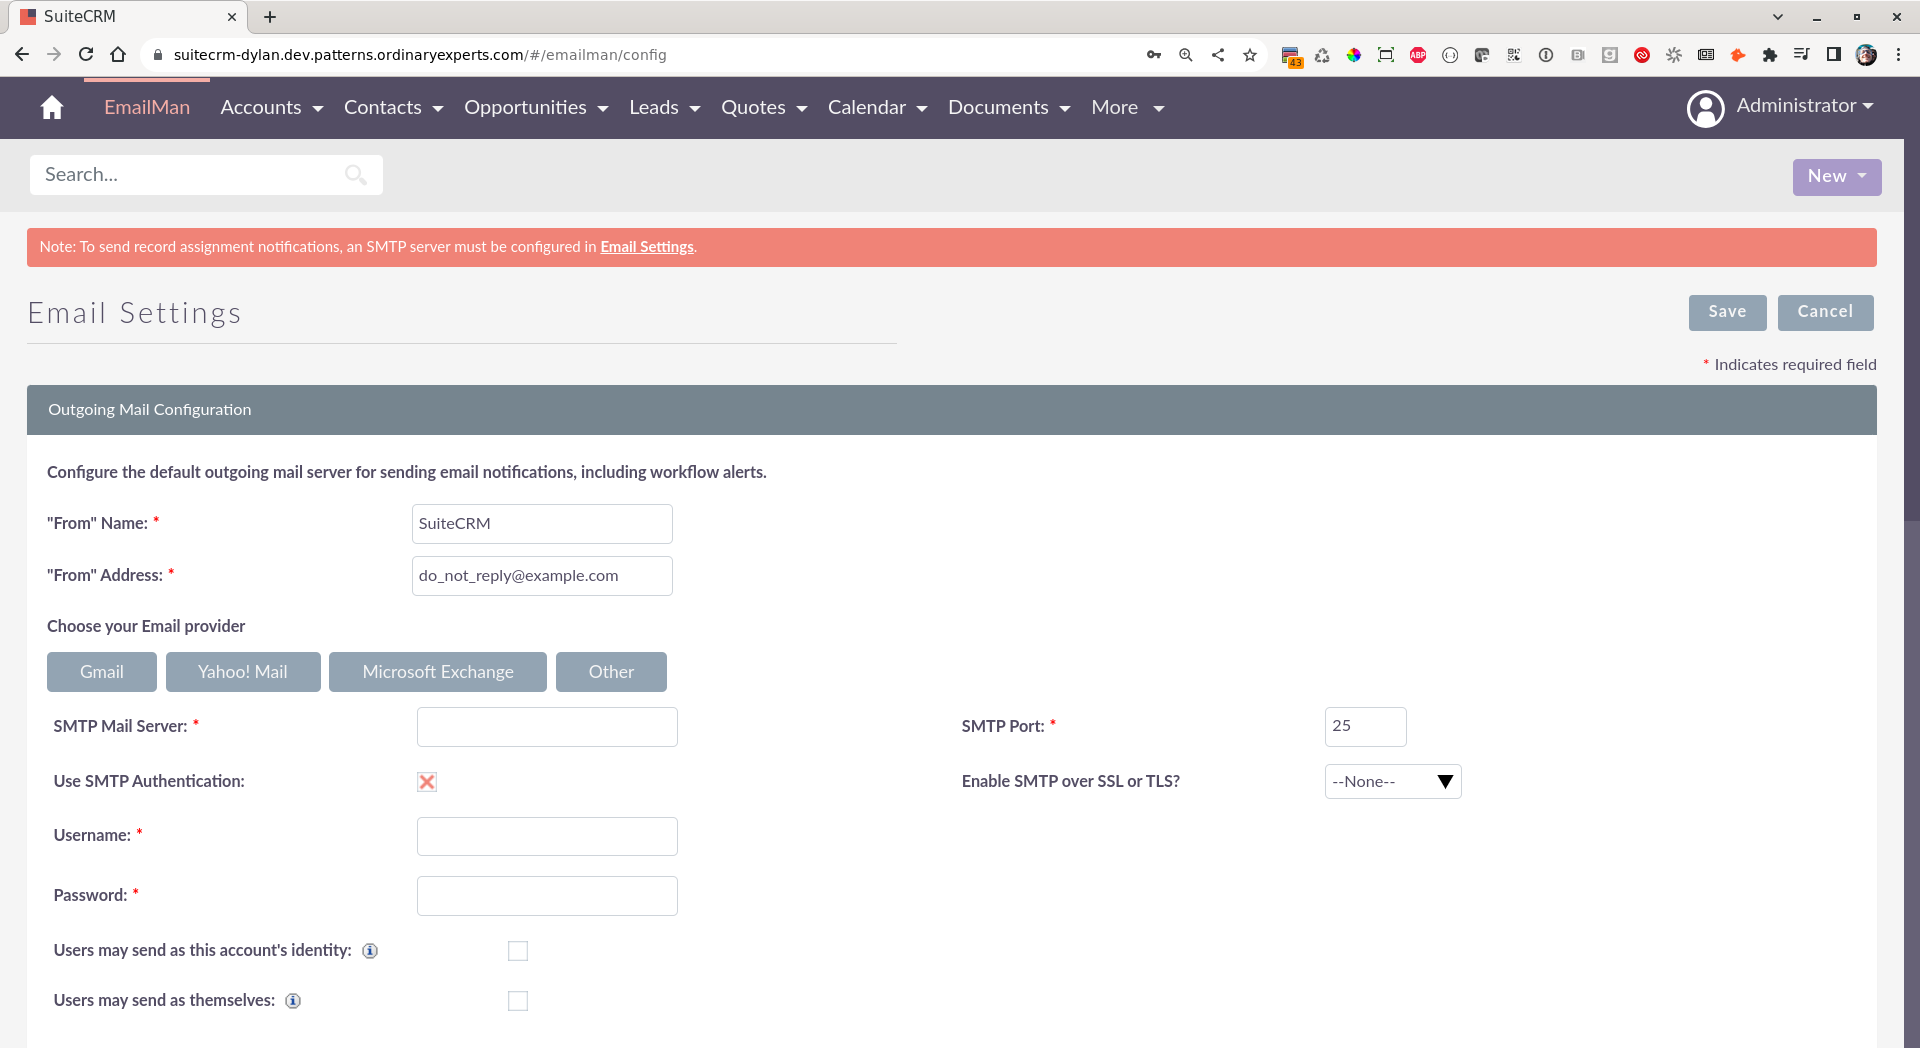Screen dimensions: 1920x1048
Task: Open the Chrome profile avatar
Action: tap(1866, 55)
